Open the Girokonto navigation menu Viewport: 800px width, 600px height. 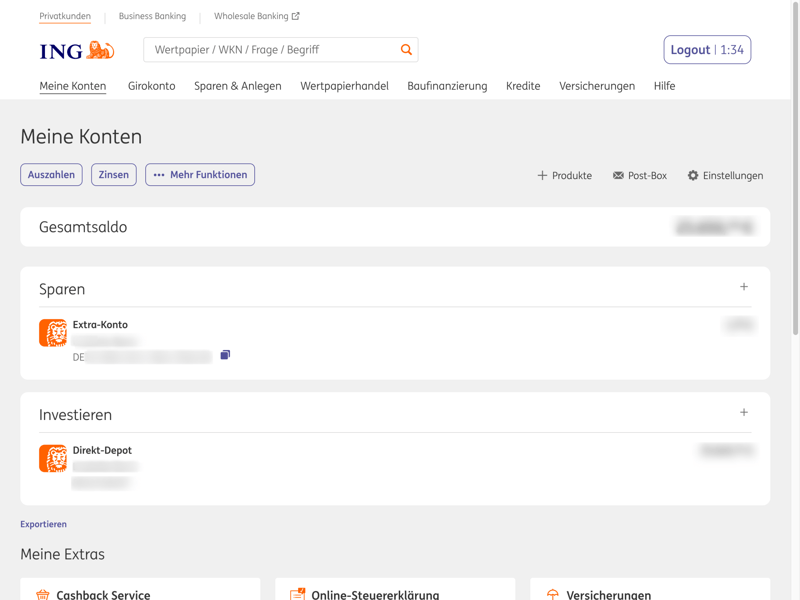click(x=151, y=86)
